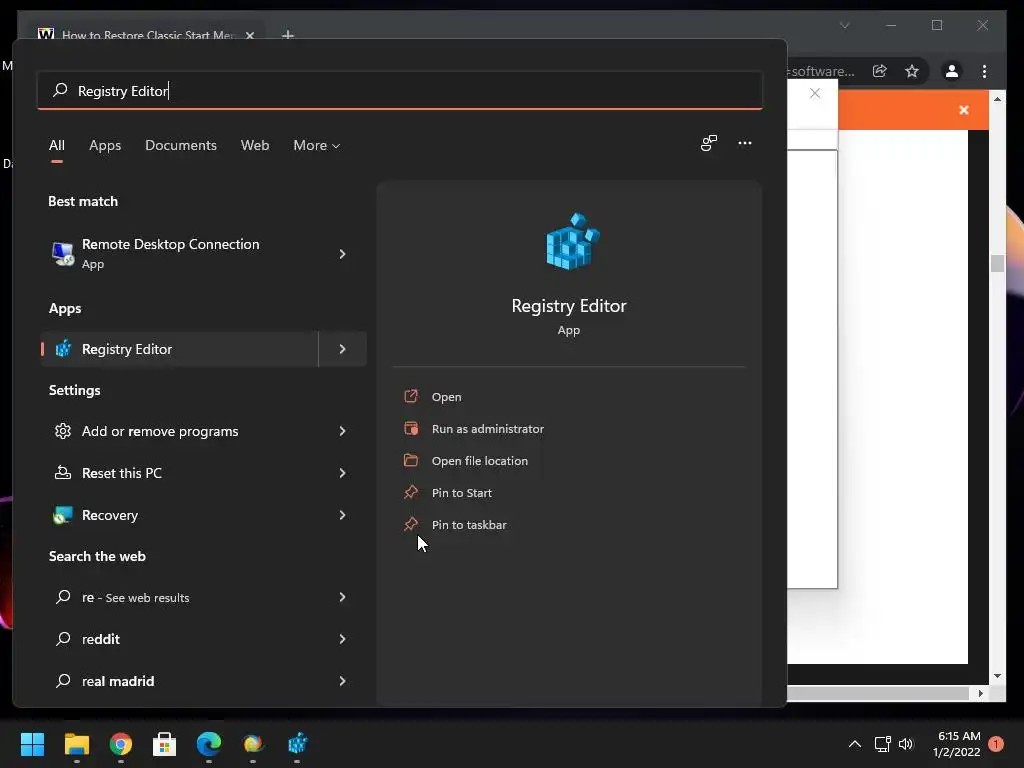
Task: Switch to the Documents search tab
Action: click(181, 145)
